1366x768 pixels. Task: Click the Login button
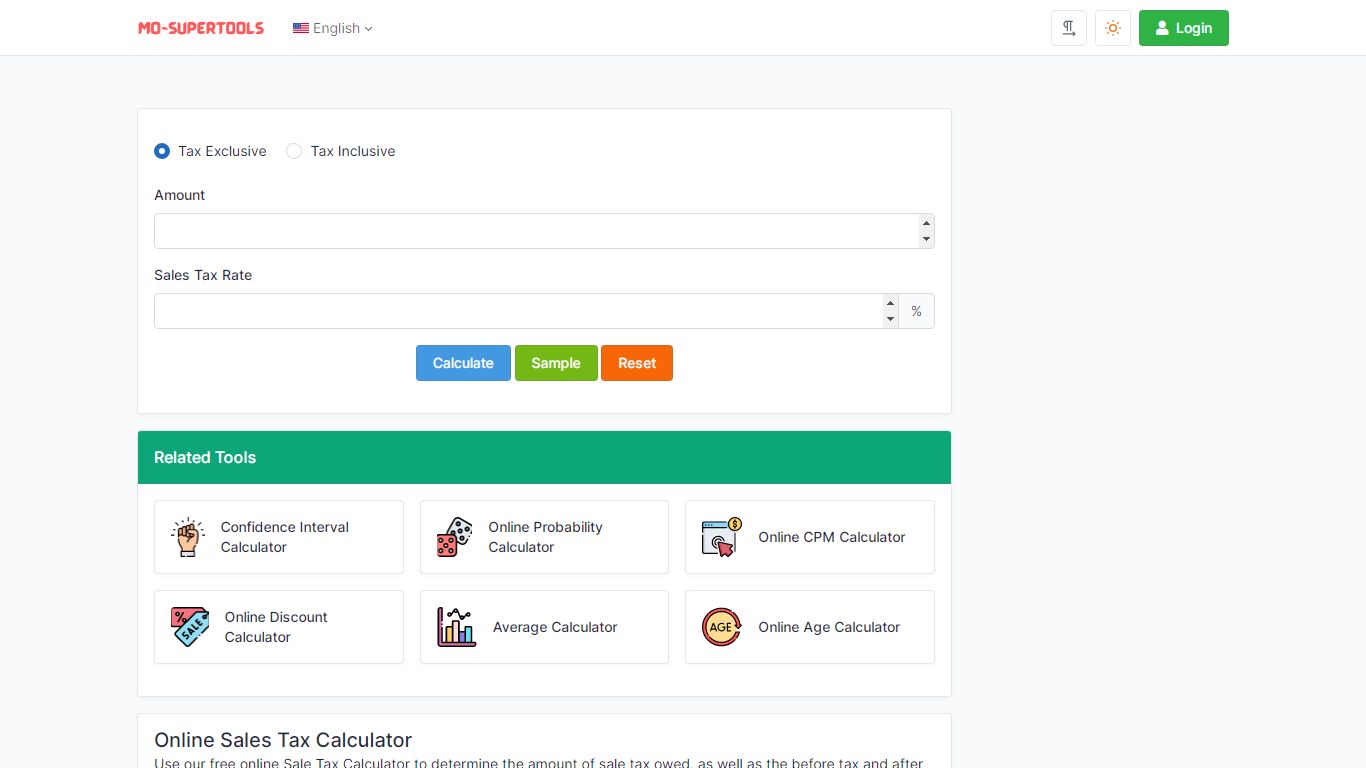(1184, 28)
